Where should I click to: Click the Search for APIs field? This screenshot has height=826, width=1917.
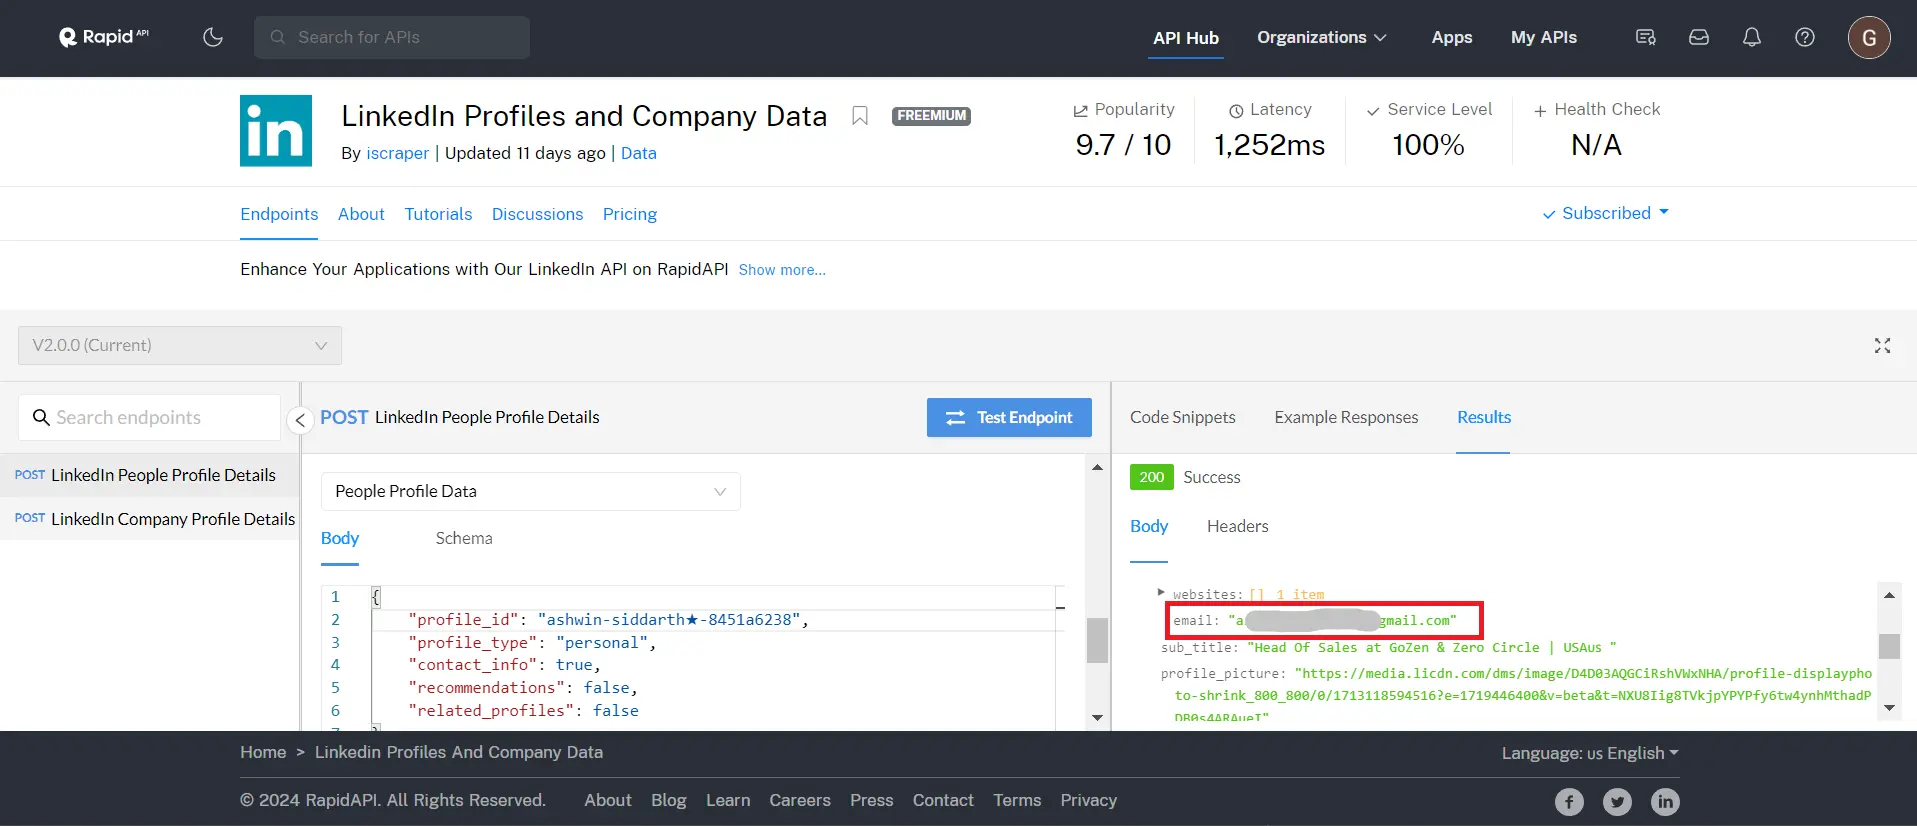[x=392, y=37]
